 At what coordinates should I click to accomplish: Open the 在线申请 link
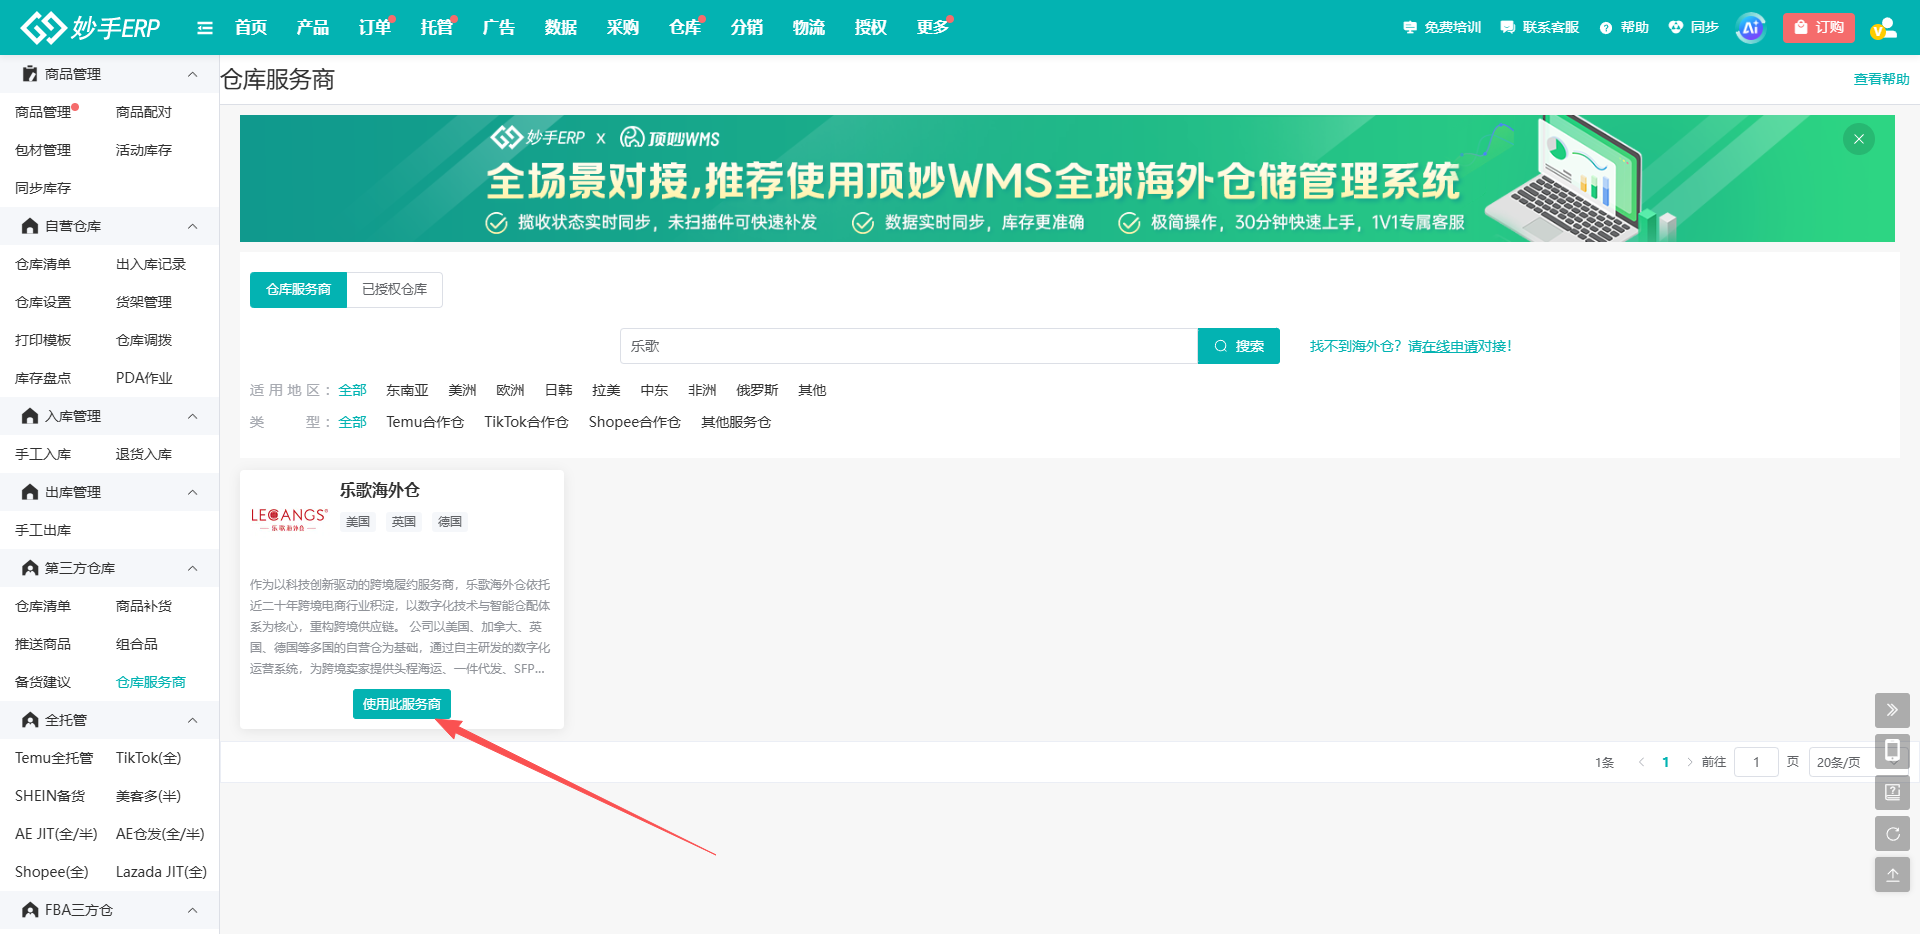1450,346
